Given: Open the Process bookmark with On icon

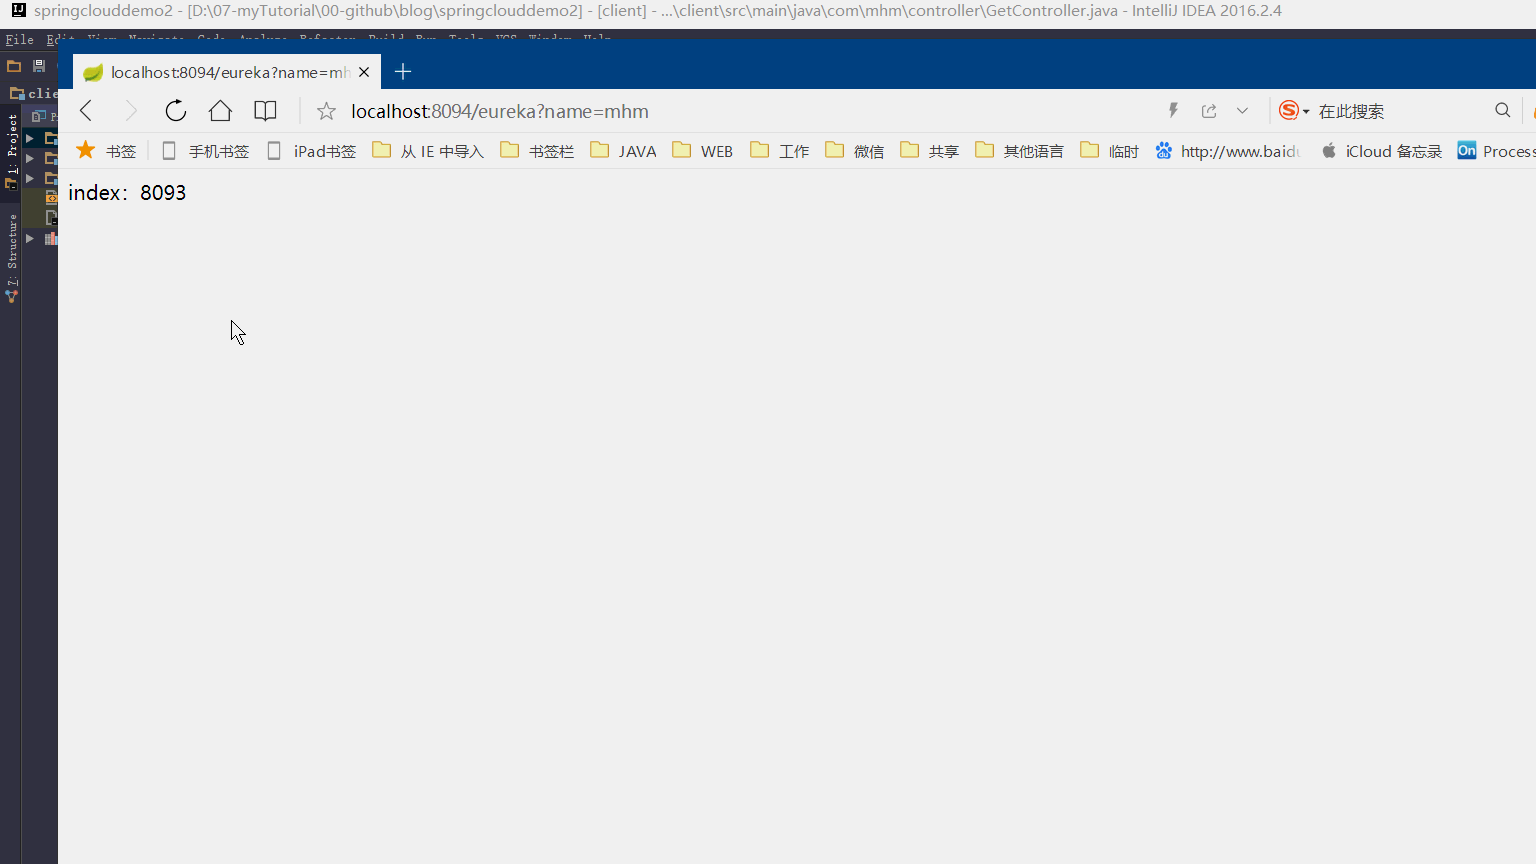Looking at the screenshot, I should (x=1496, y=151).
